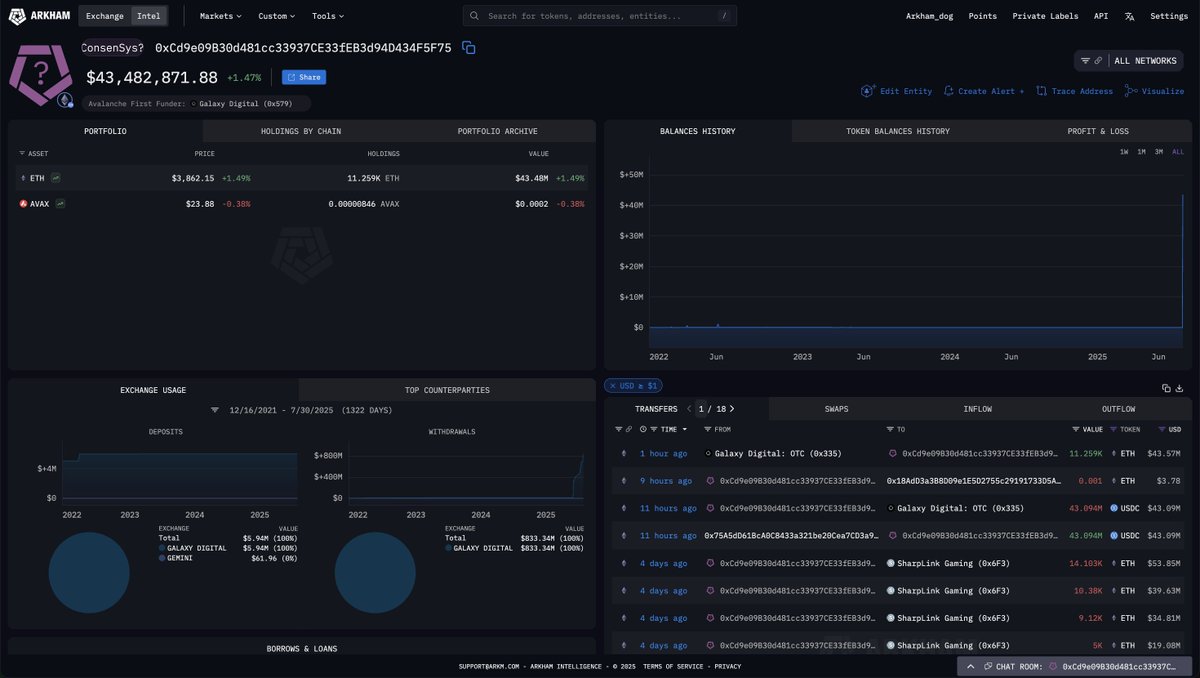Click the USD column filter icon
The width and height of the screenshot is (1200, 678).
pyautogui.click(x=1162, y=429)
